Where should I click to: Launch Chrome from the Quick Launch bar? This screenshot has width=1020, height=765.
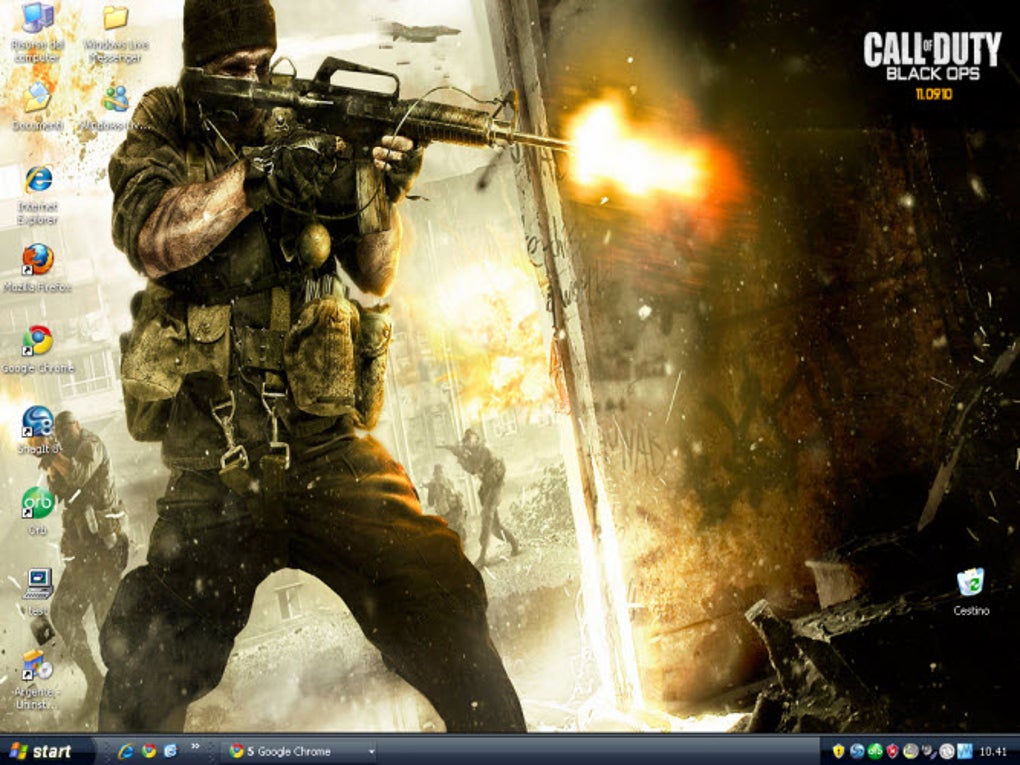149,751
